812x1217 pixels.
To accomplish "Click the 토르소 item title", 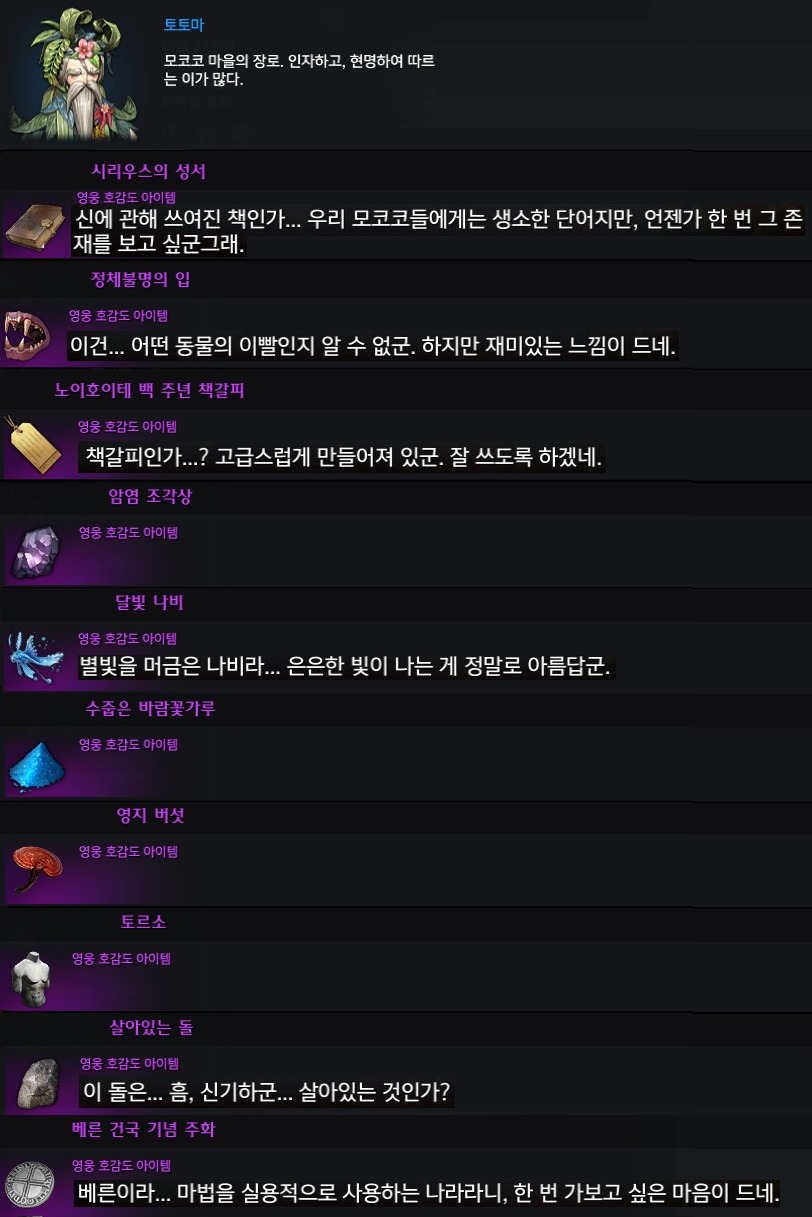I will click(x=143, y=920).
